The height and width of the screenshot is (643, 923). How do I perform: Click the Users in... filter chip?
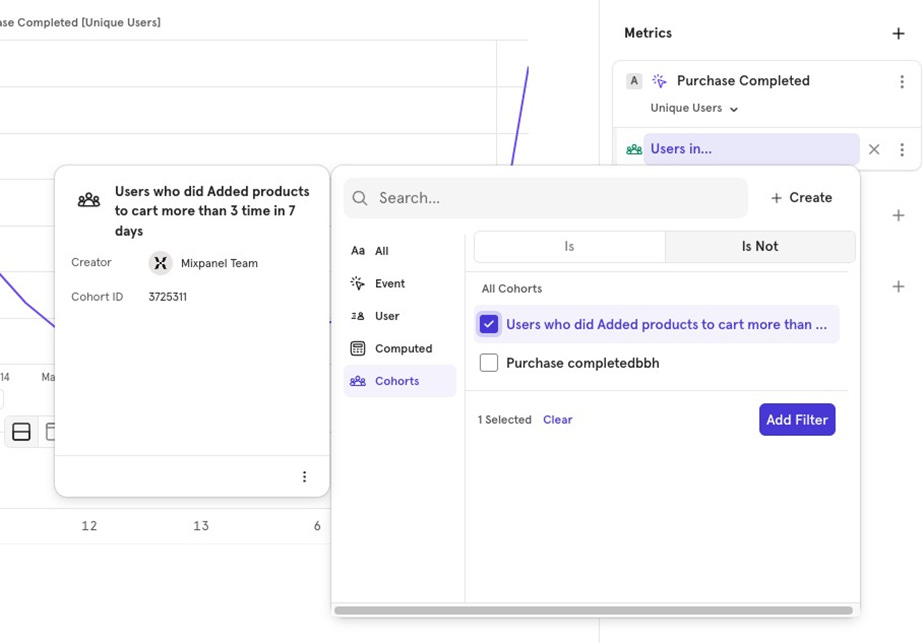751,149
